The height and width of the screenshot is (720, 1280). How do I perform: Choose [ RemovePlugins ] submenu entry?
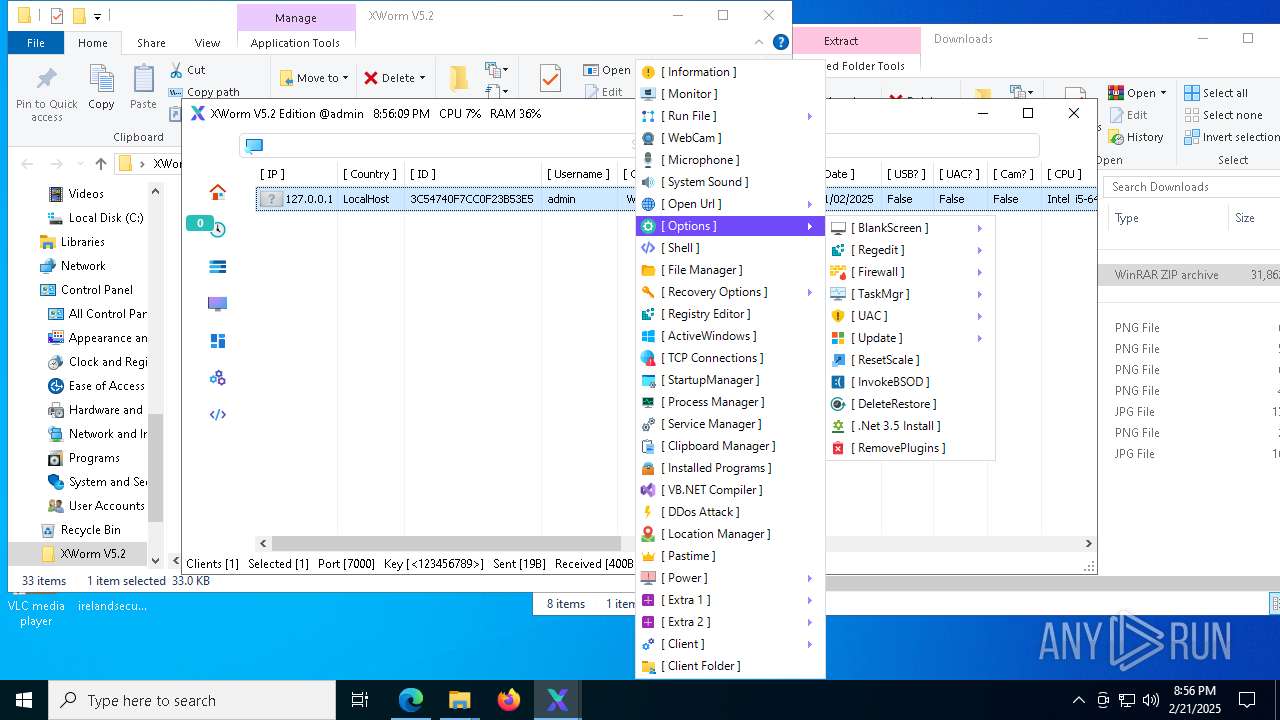coord(910,448)
